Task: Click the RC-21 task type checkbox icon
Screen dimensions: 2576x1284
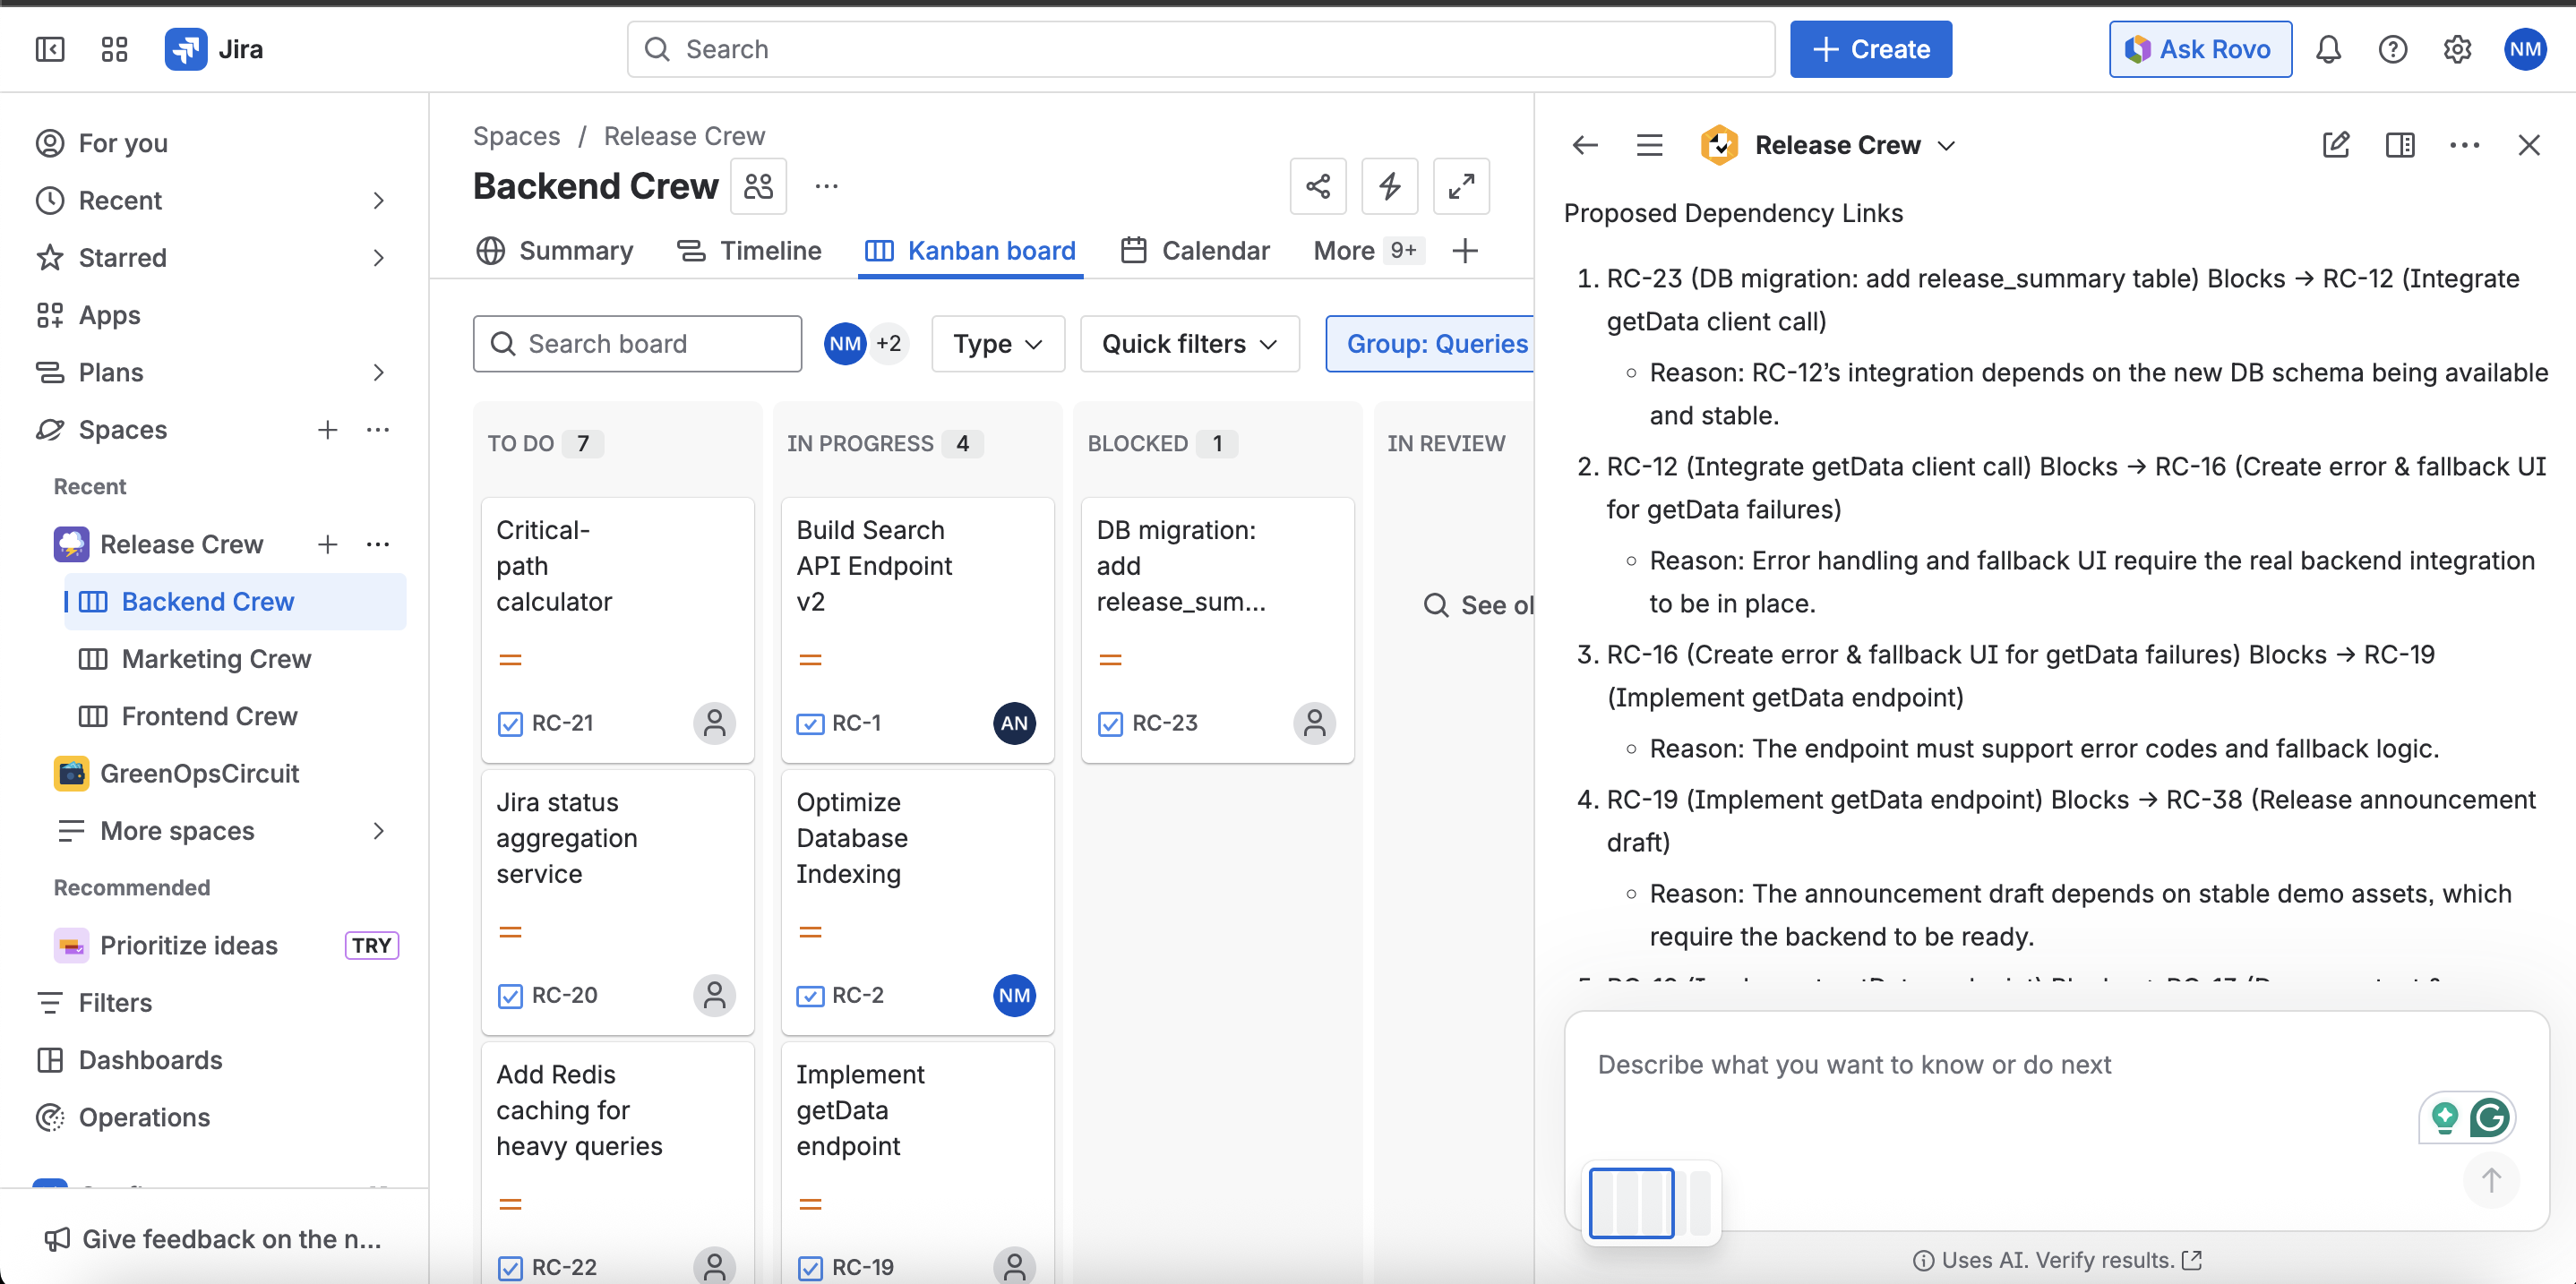Action: coord(510,723)
